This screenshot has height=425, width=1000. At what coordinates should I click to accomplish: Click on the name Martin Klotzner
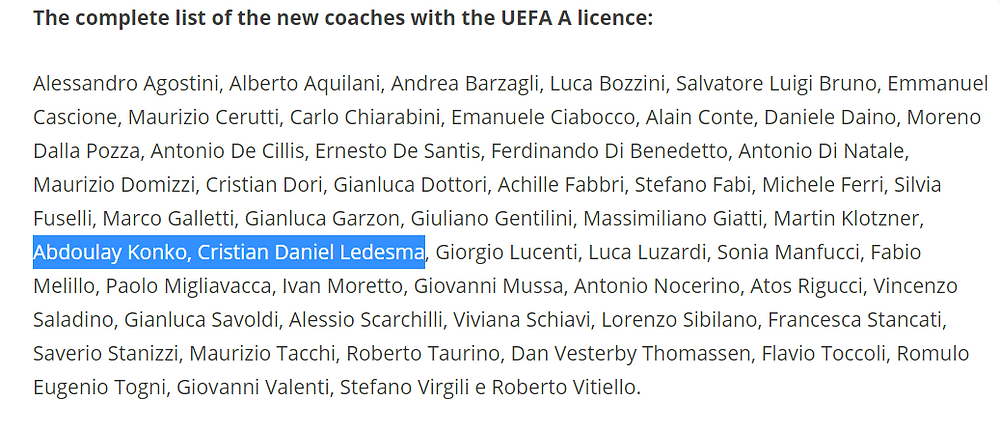point(848,218)
